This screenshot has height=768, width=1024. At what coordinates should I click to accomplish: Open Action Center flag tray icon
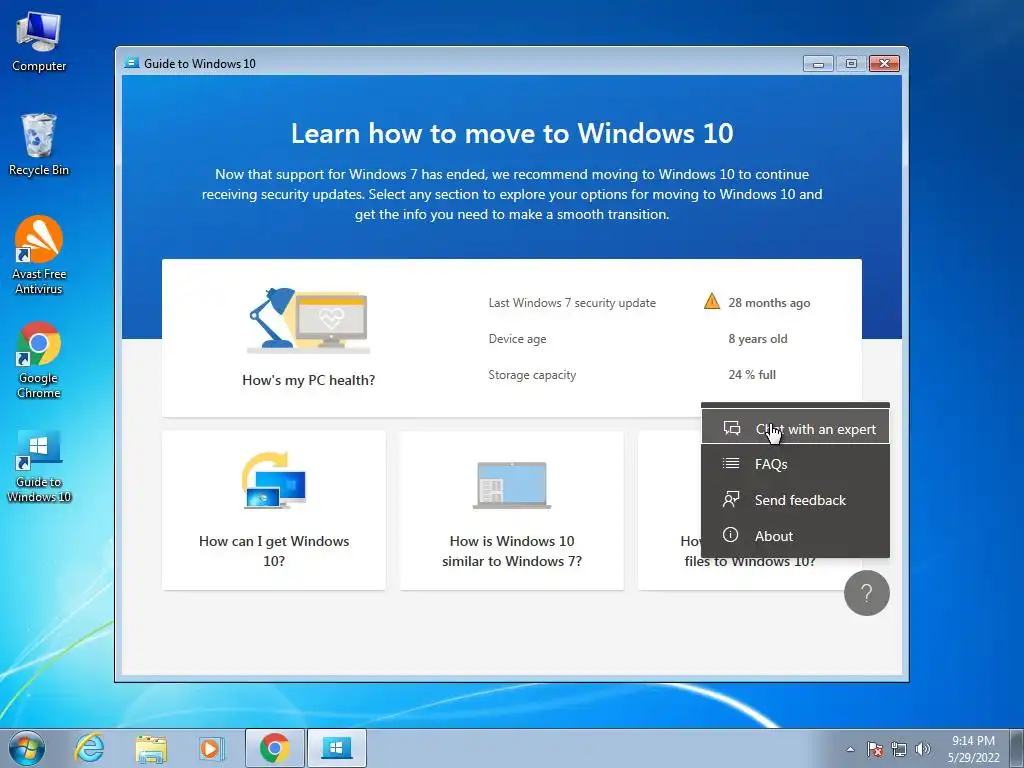(x=874, y=749)
